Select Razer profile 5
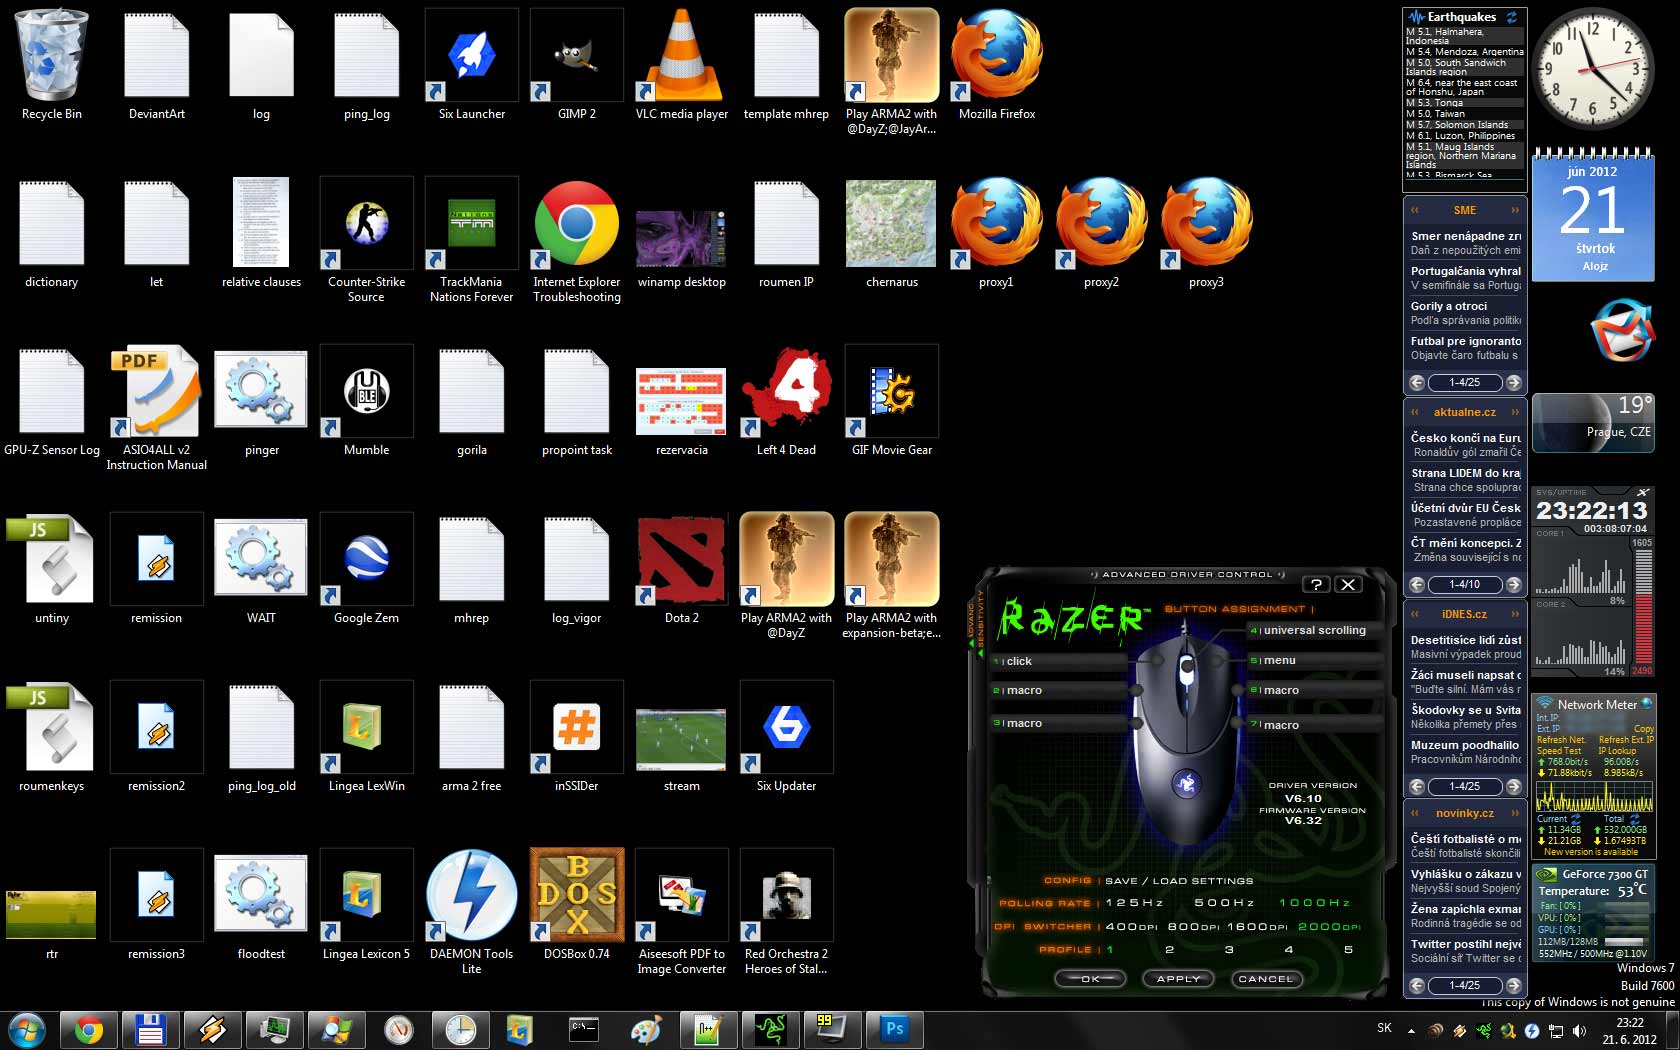The width and height of the screenshot is (1680, 1050). click(x=1348, y=949)
